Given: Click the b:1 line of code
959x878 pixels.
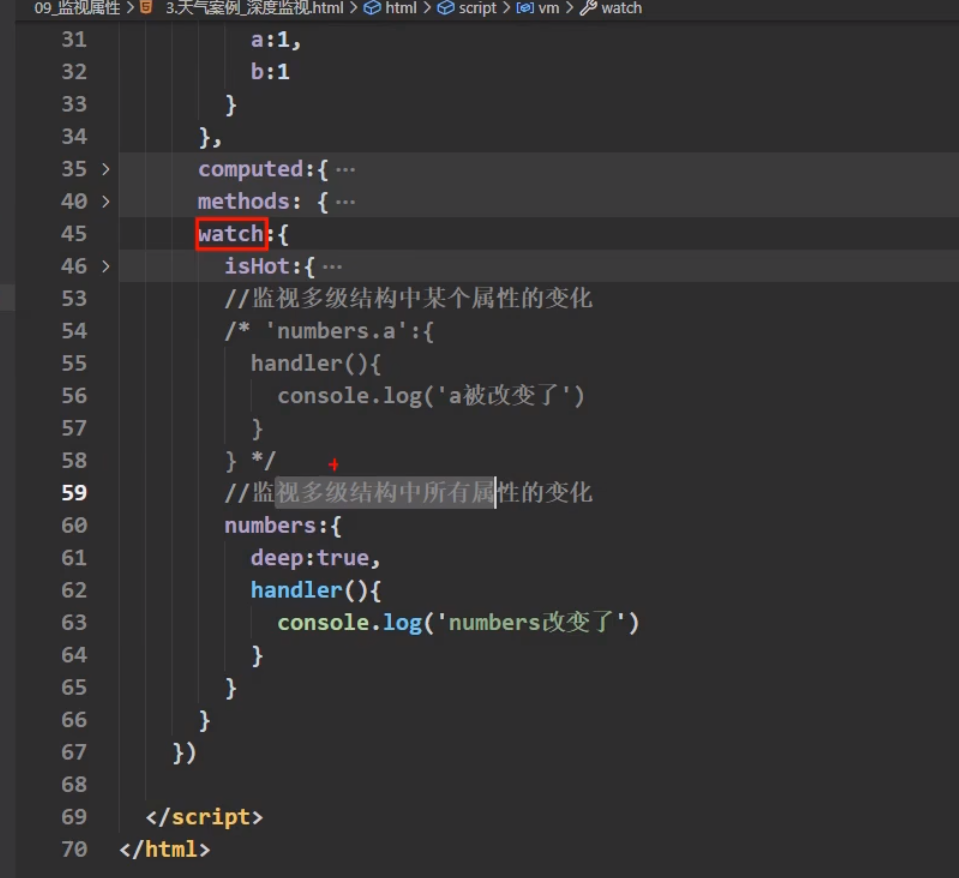Looking at the screenshot, I should 270,72.
